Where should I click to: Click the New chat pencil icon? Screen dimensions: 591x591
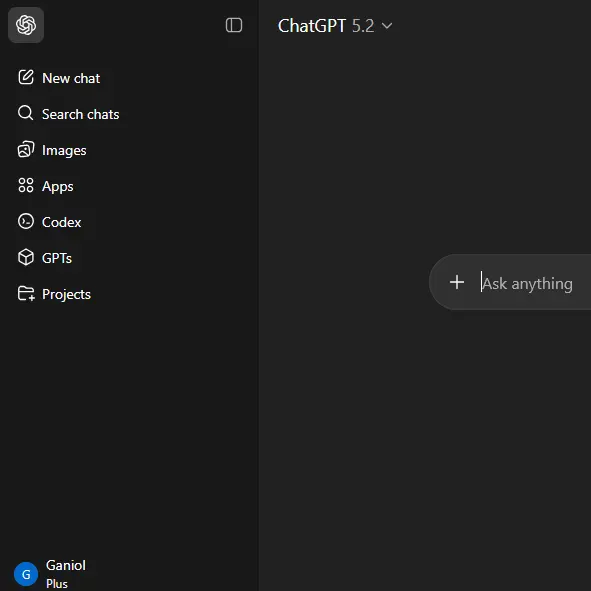point(26,77)
